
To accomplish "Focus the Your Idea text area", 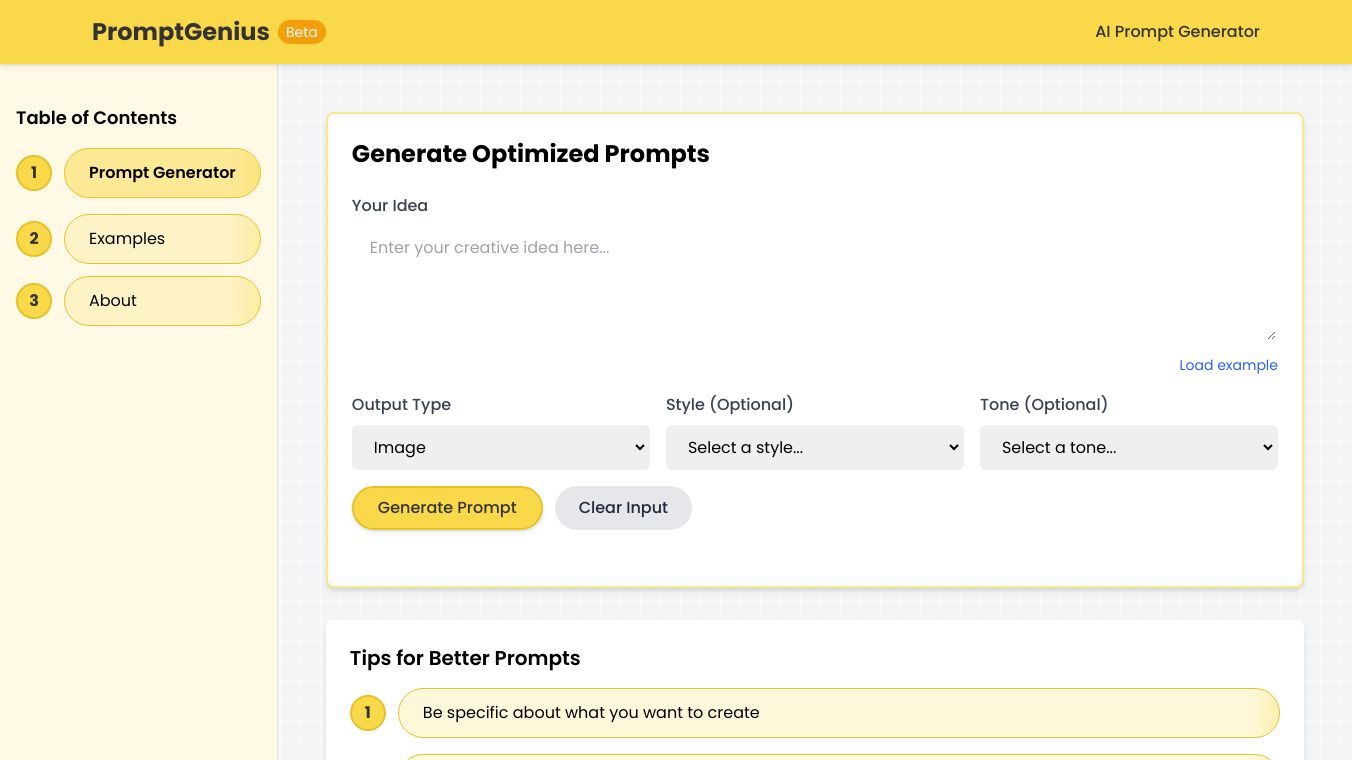I will 814,285.
